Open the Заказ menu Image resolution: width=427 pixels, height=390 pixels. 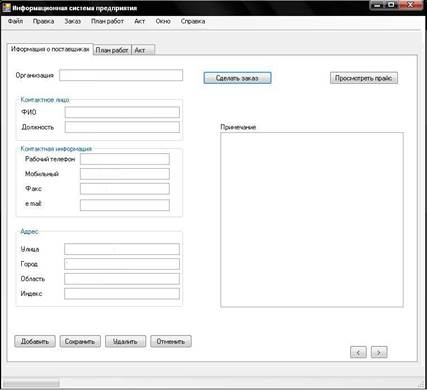tap(73, 21)
